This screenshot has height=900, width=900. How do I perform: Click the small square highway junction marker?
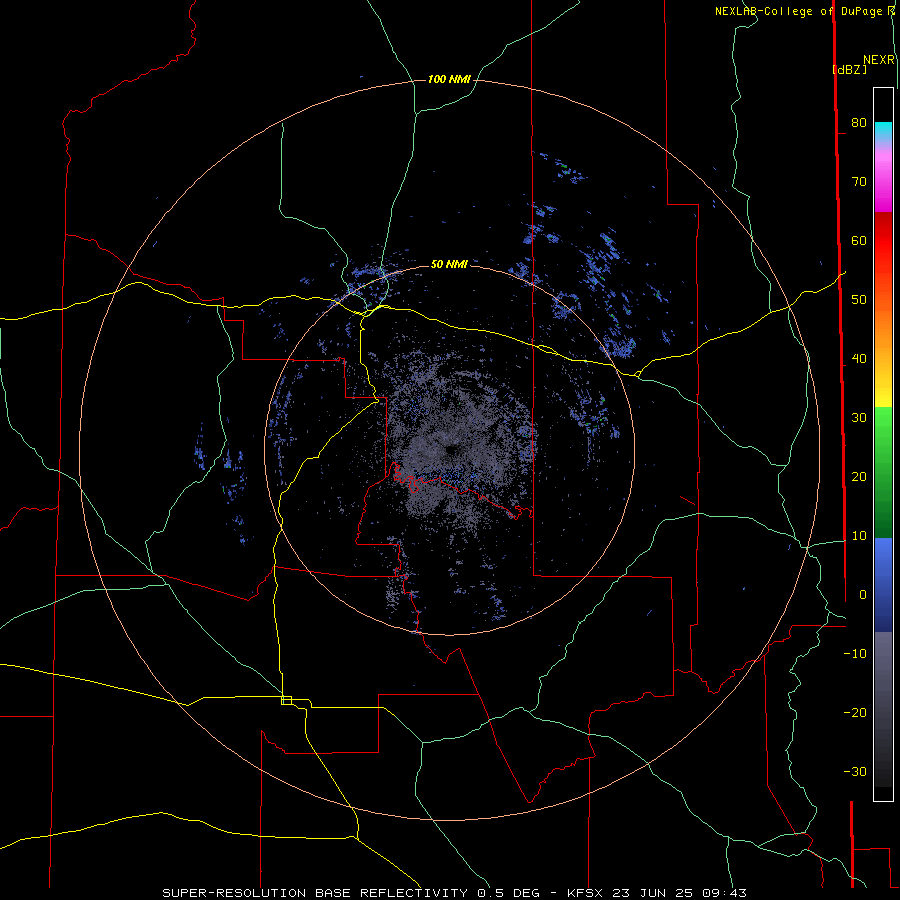point(286,700)
